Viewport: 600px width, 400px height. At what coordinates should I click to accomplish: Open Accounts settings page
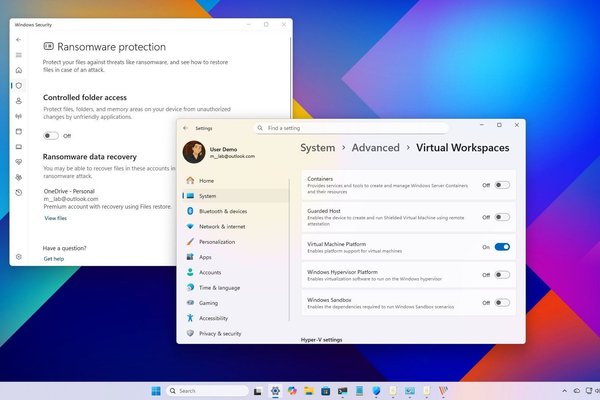coord(236,273)
